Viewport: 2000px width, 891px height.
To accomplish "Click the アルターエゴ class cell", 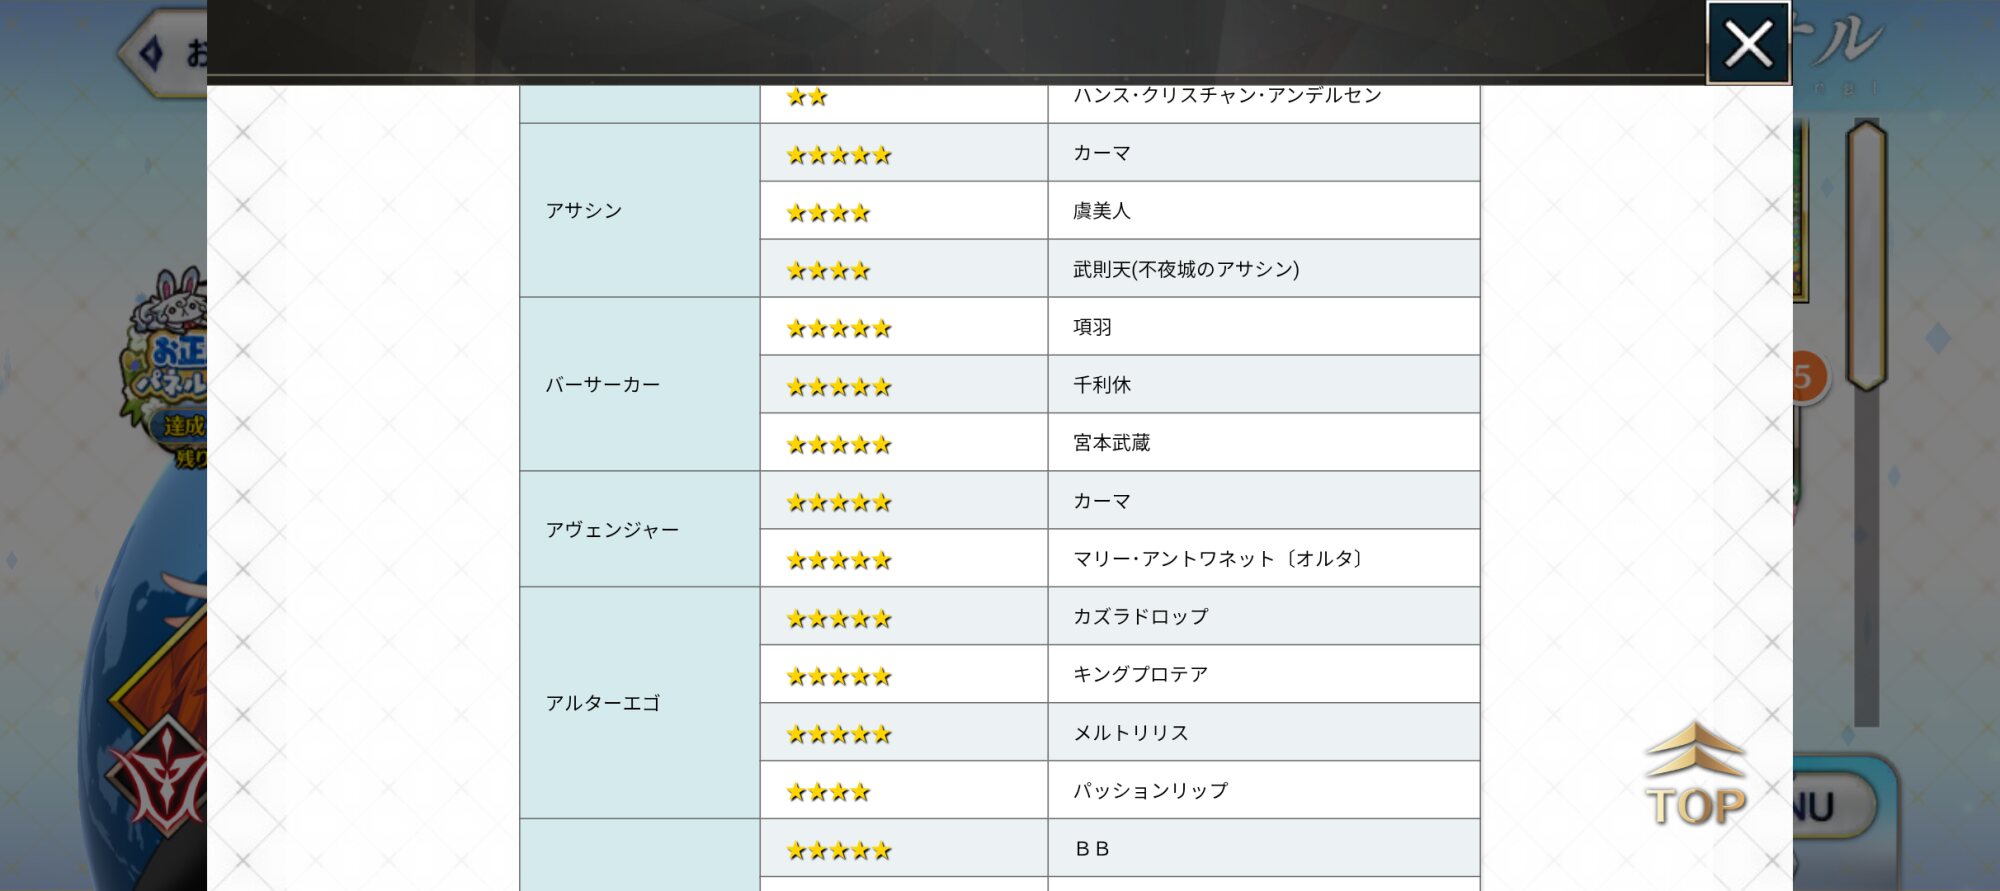I will tap(639, 703).
